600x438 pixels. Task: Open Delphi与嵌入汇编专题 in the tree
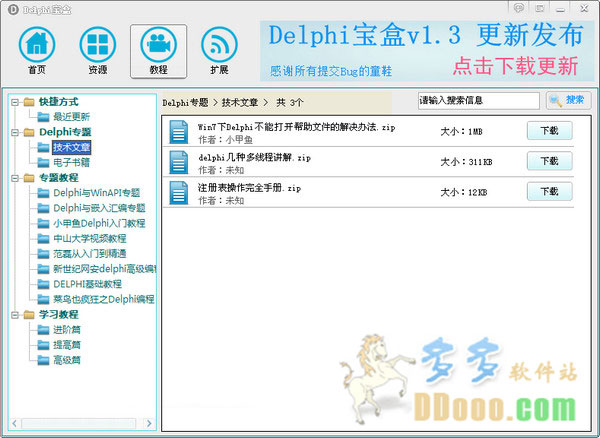(99, 208)
